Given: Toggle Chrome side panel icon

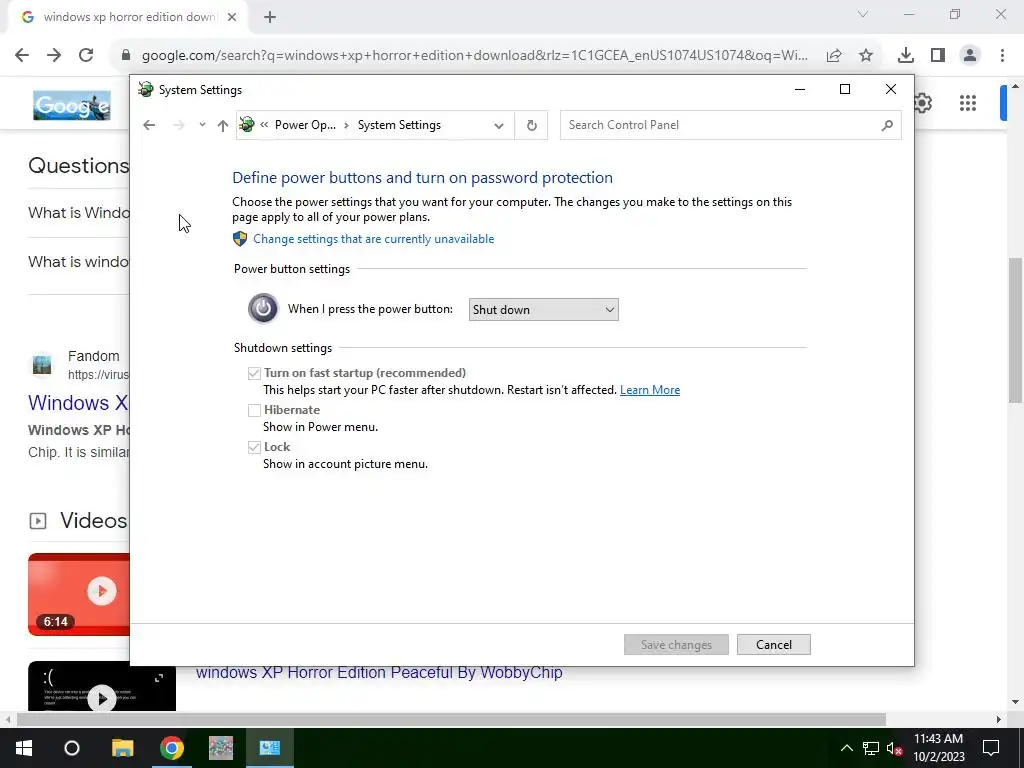Looking at the screenshot, I should pyautogui.click(x=938, y=56).
